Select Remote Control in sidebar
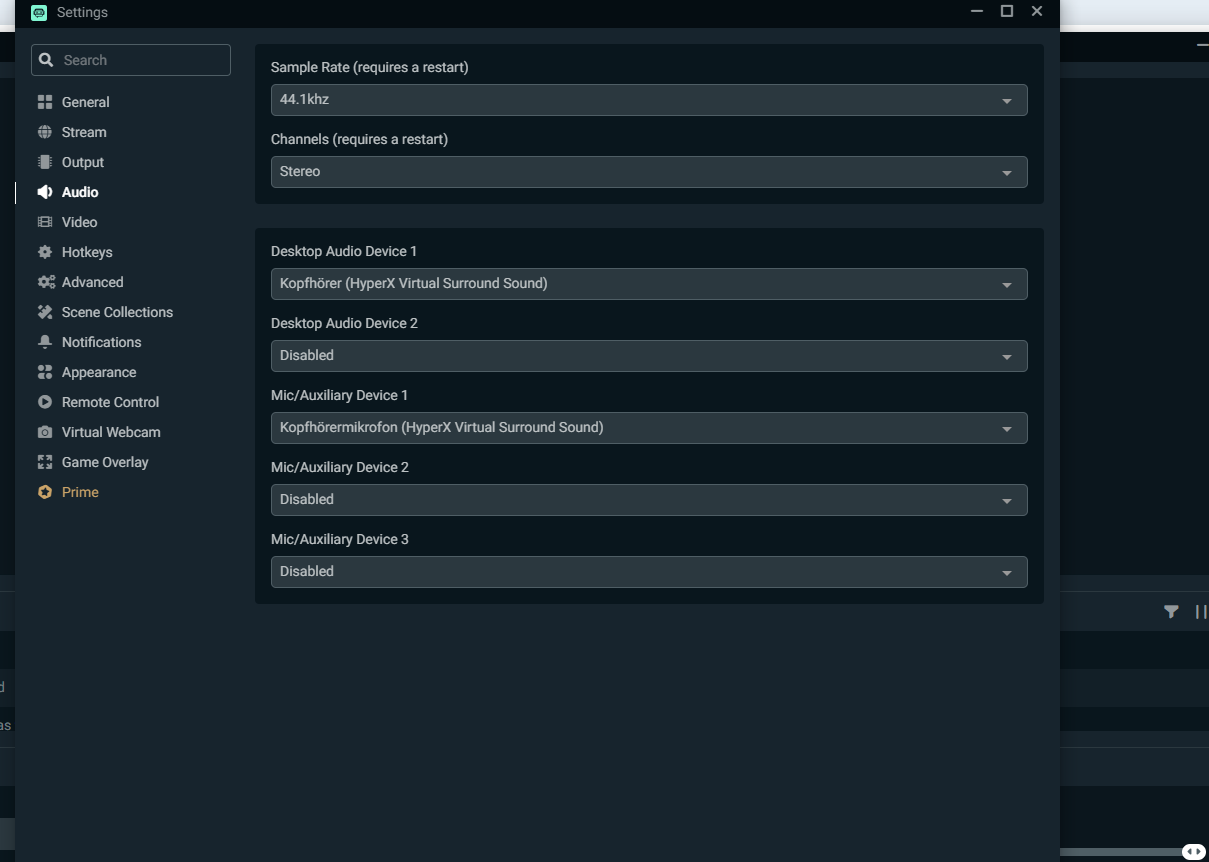The image size is (1209, 862). coord(110,402)
